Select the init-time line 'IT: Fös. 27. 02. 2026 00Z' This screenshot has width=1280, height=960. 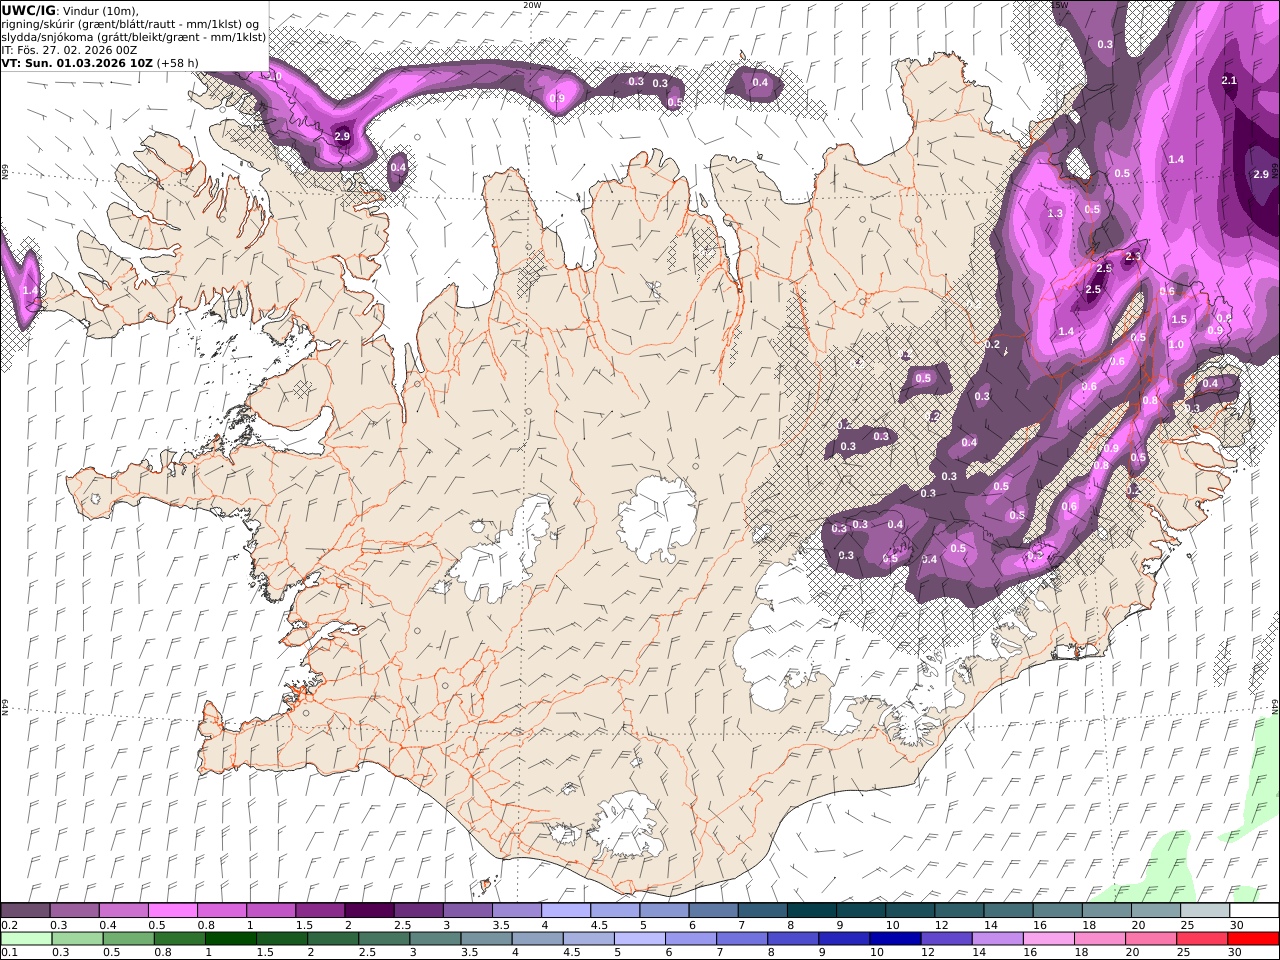coord(70,49)
